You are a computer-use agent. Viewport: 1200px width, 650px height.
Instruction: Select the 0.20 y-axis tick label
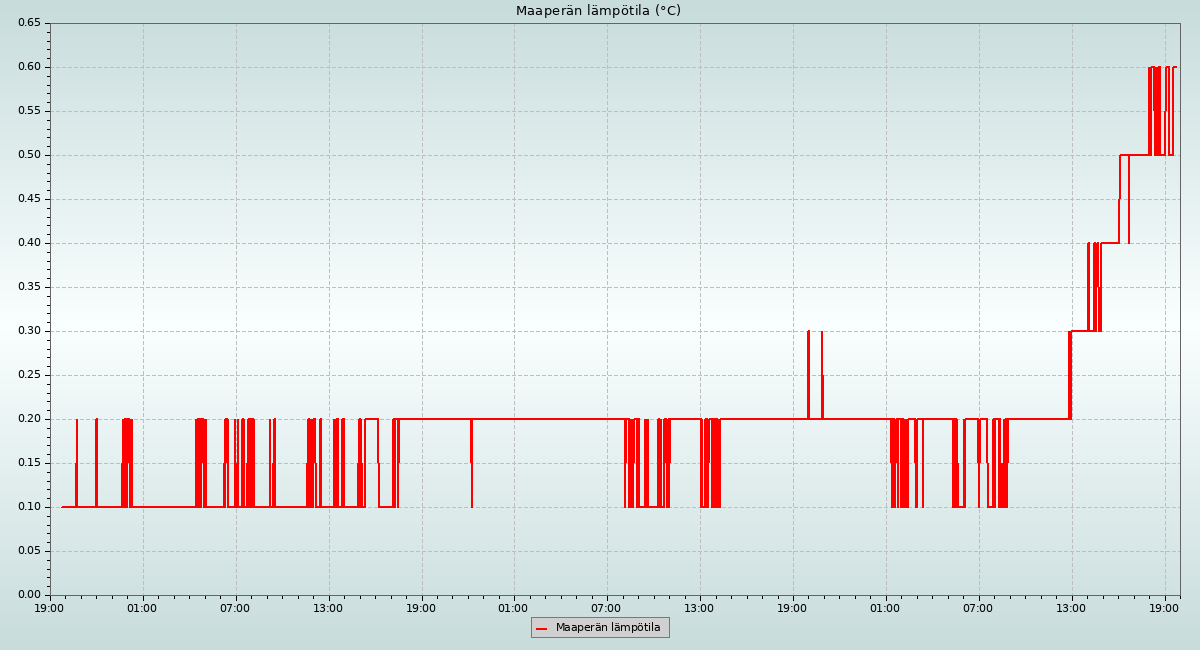[28, 419]
